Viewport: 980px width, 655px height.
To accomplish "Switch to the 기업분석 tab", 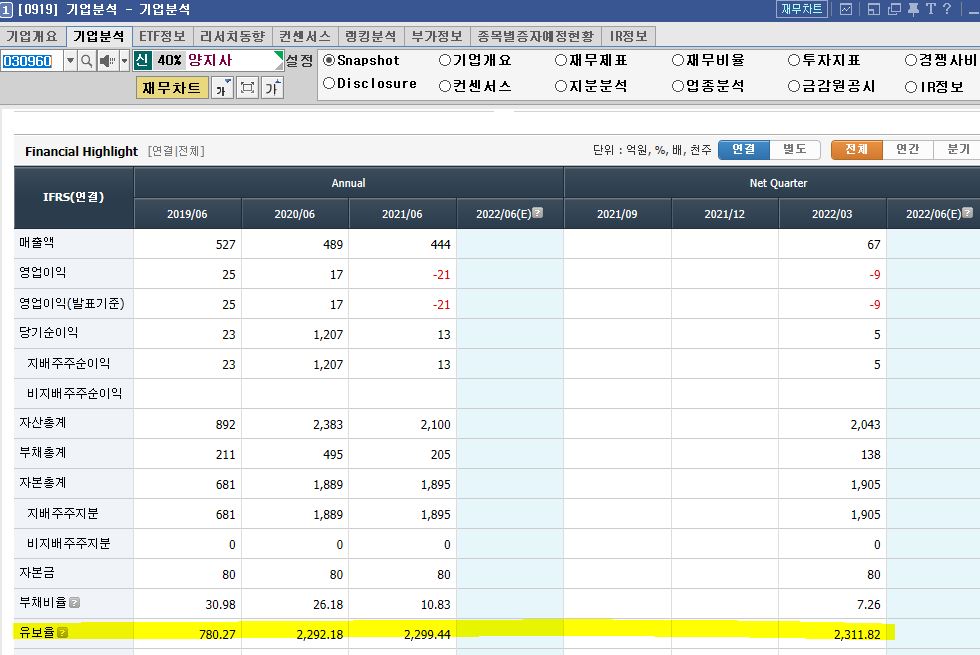I will (99, 36).
